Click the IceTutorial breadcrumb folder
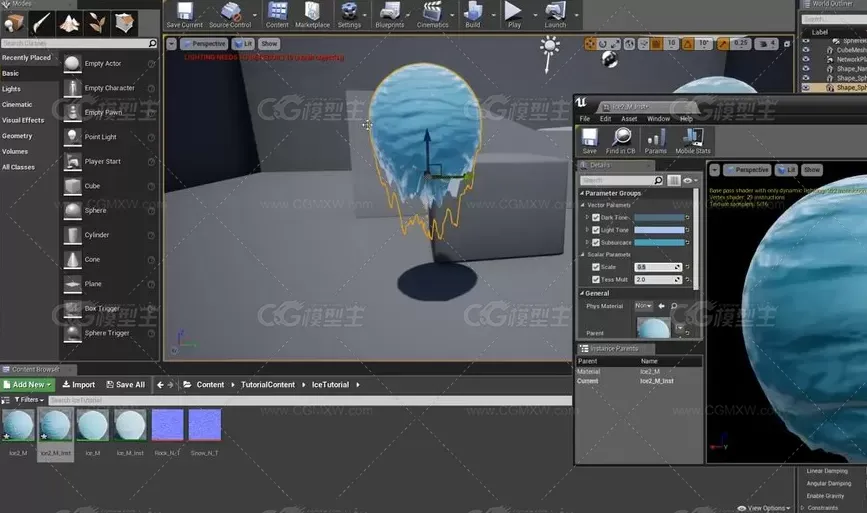This screenshot has width=867, height=513. (x=330, y=385)
